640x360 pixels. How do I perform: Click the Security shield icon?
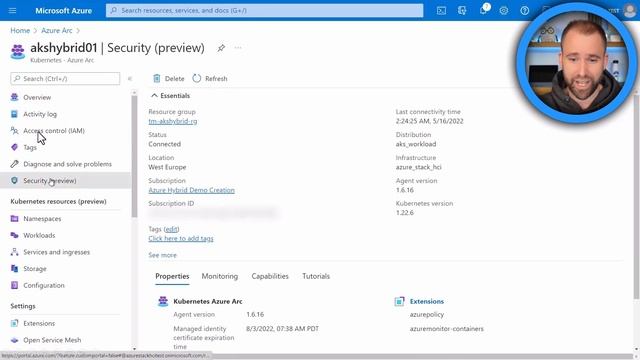[x=14, y=180]
